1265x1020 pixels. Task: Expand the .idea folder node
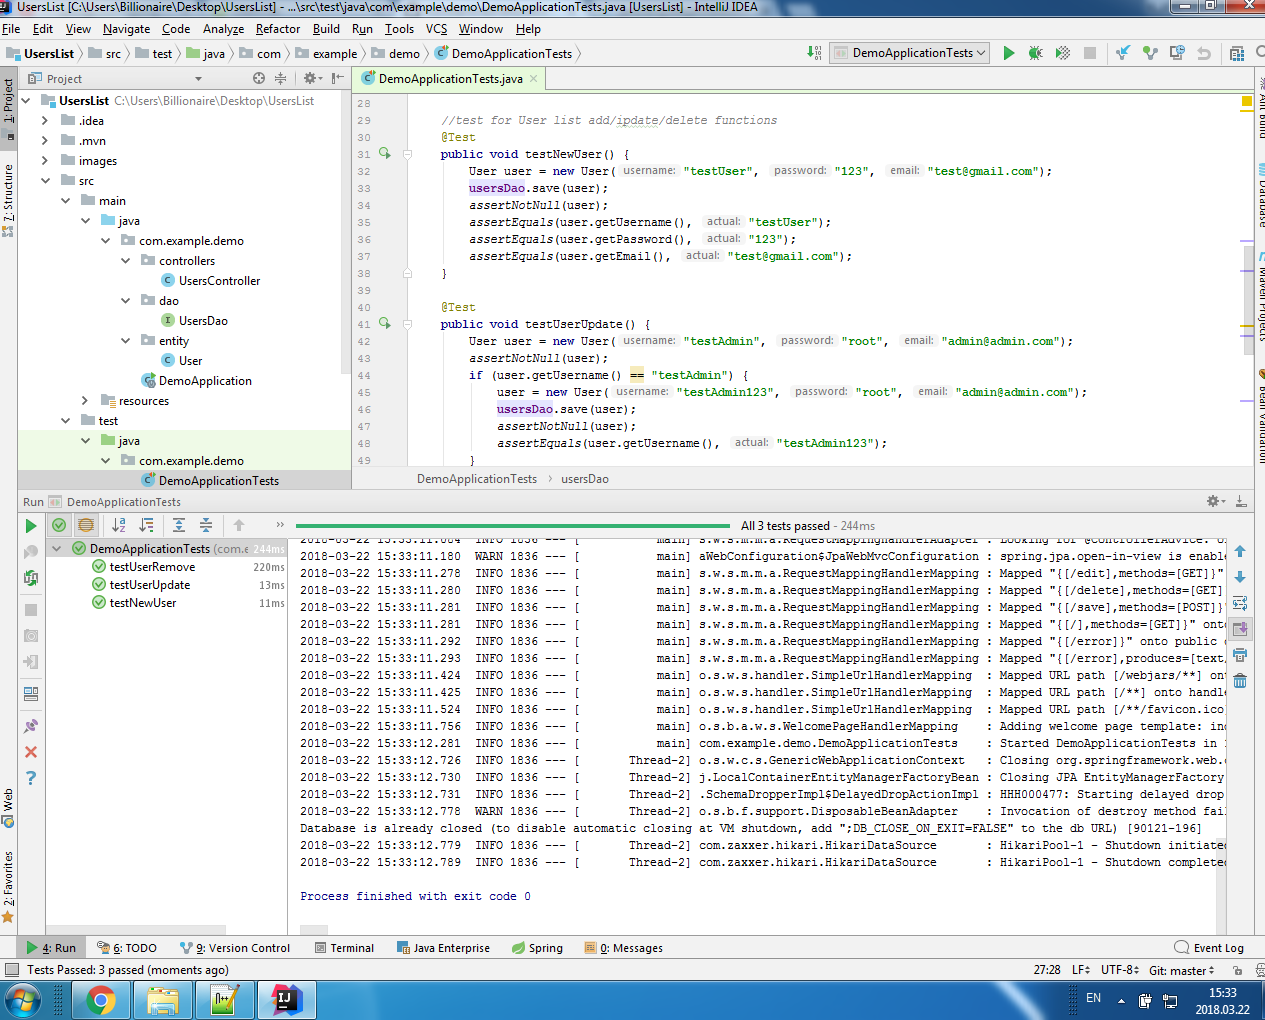pyautogui.click(x=45, y=121)
